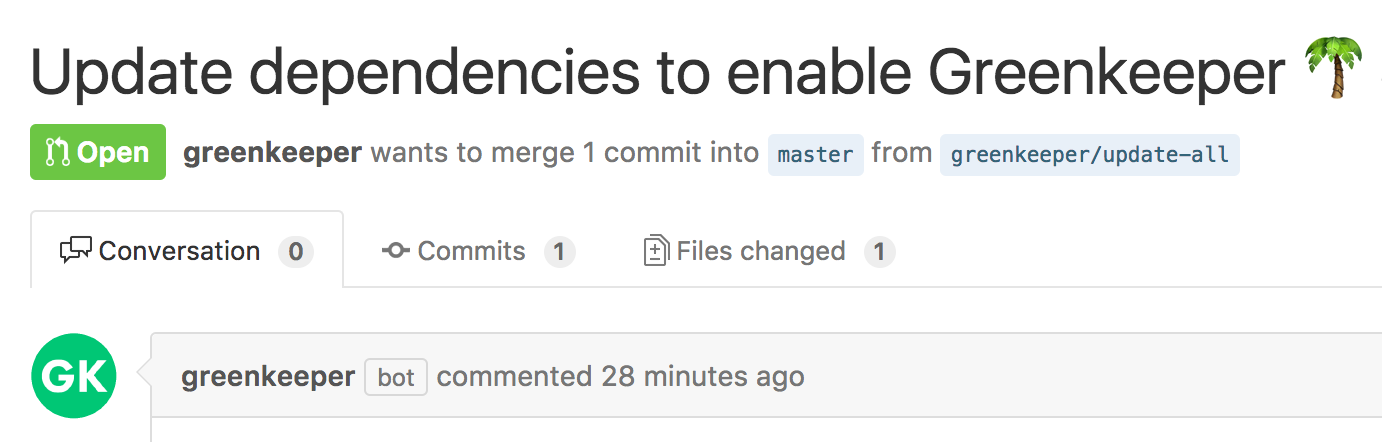Click the Conversation count badge 0
Image resolution: width=1382 pixels, height=442 pixels.
(x=296, y=251)
